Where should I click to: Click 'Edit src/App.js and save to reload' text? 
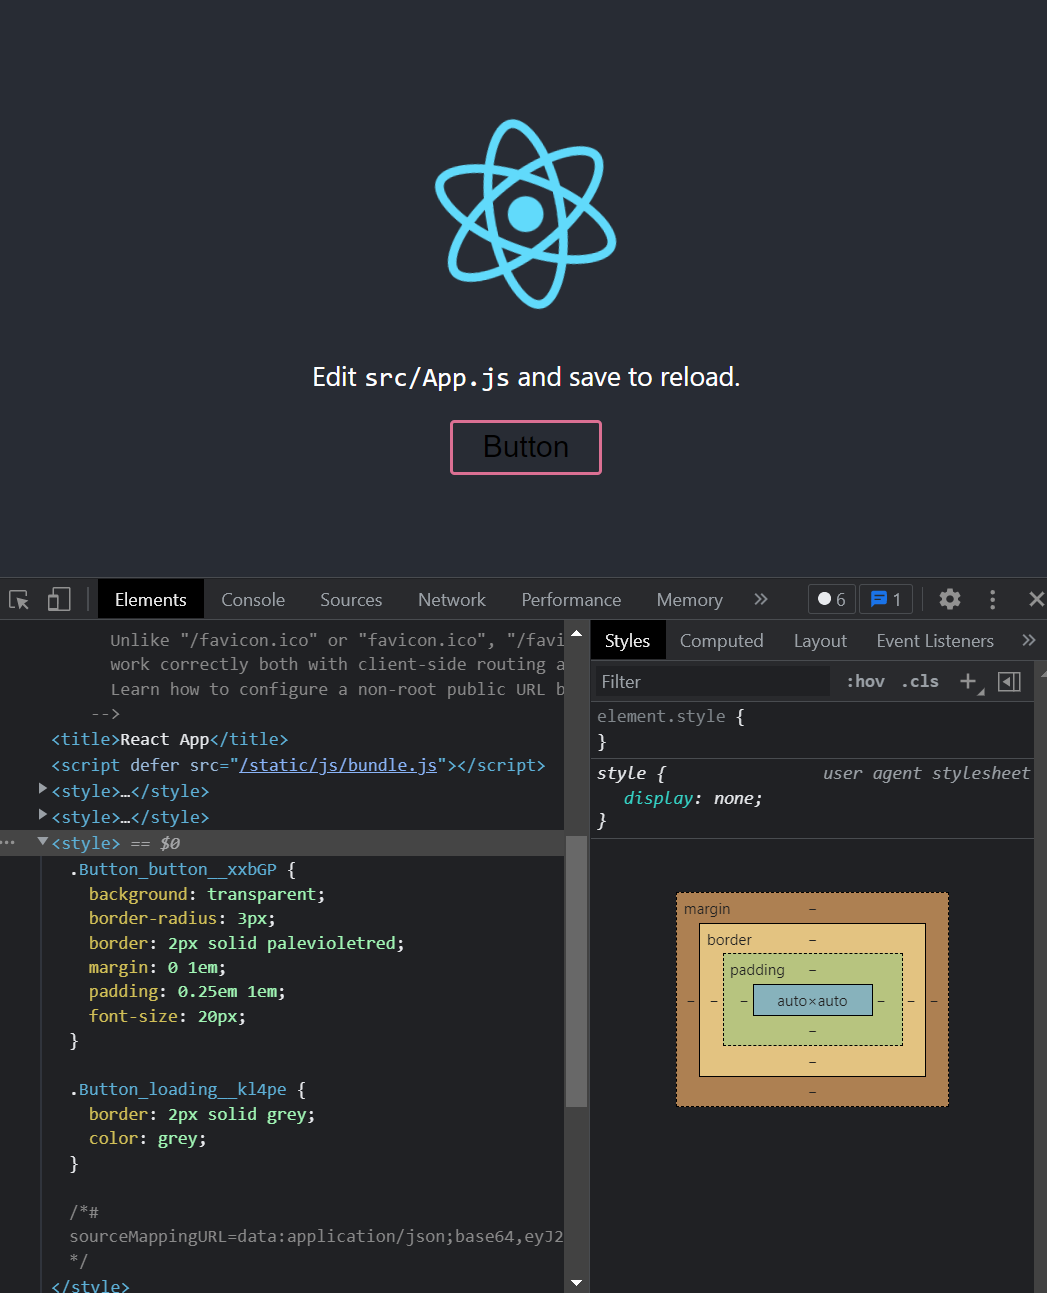click(526, 377)
